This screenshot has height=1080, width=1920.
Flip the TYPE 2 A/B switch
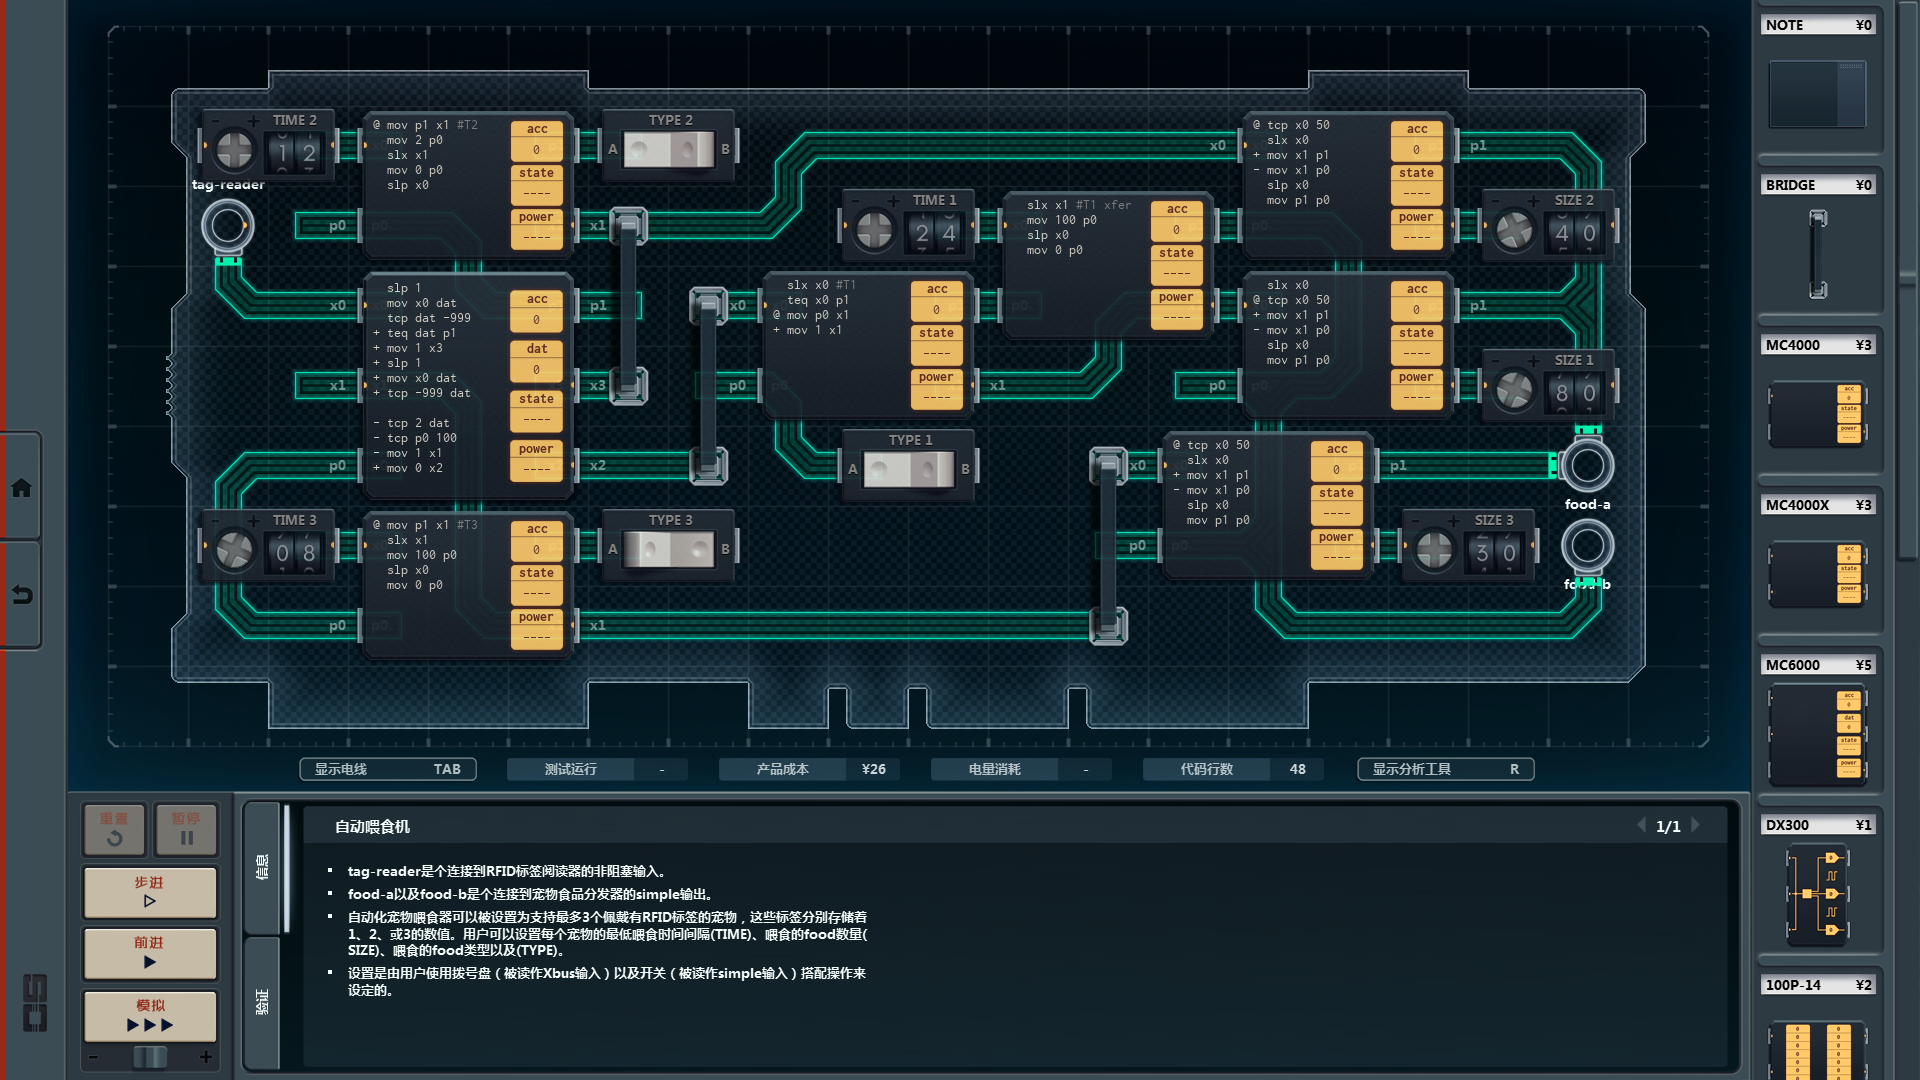(669, 150)
